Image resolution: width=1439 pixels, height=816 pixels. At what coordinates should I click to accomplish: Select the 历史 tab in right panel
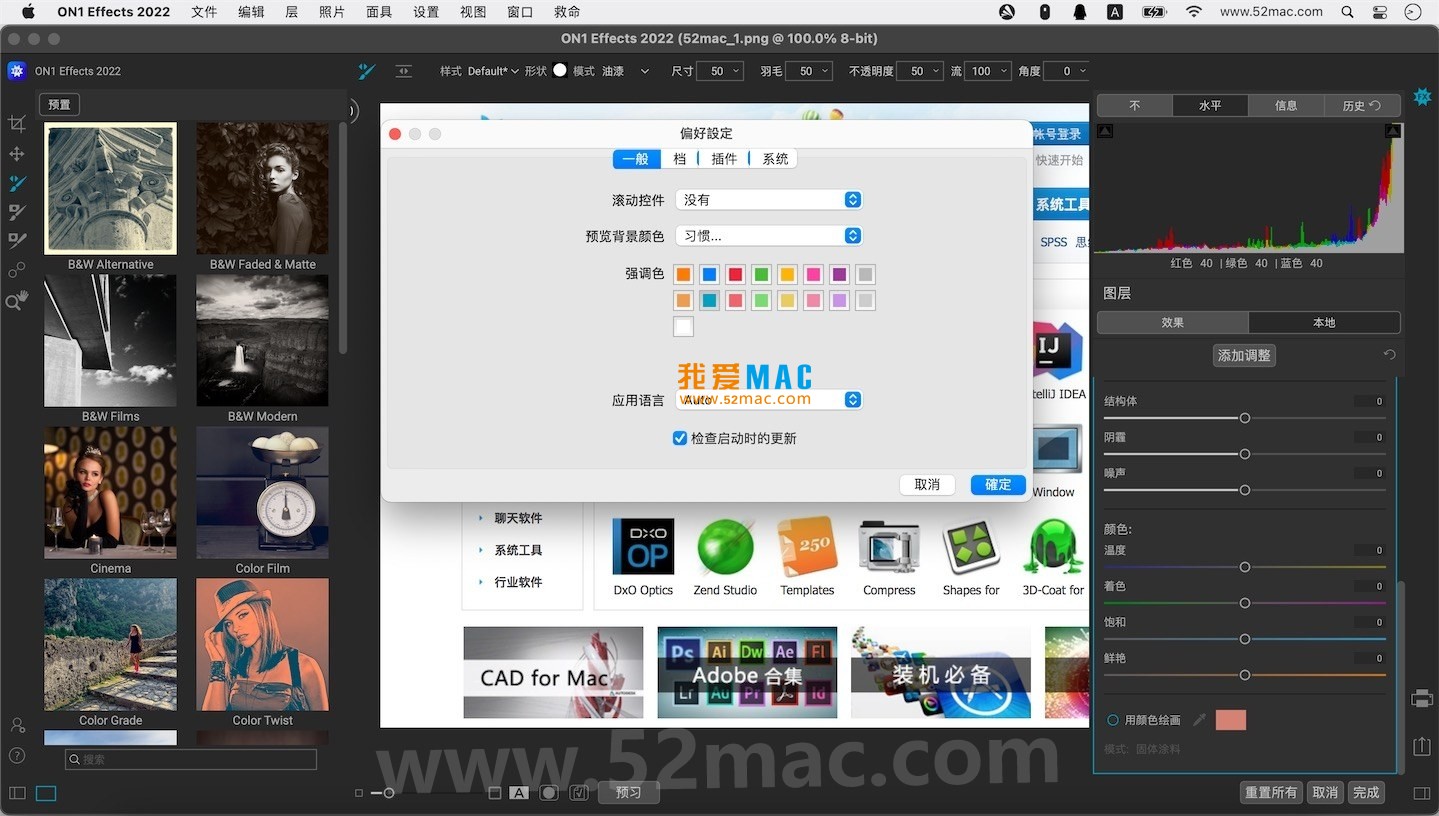pos(1362,105)
